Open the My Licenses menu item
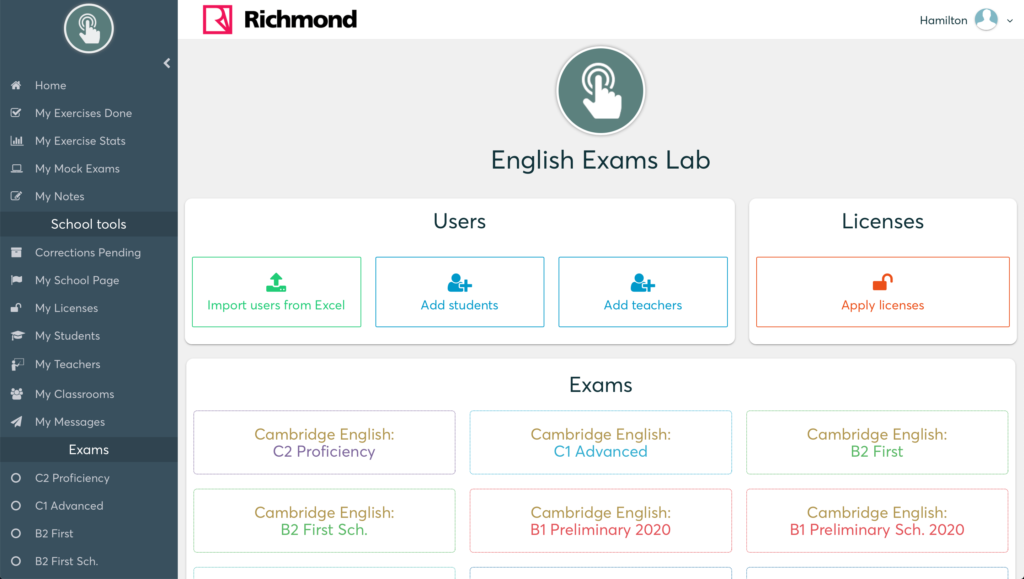Image resolution: width=1024 pixels, height=579 pixels. coord(66,308)
